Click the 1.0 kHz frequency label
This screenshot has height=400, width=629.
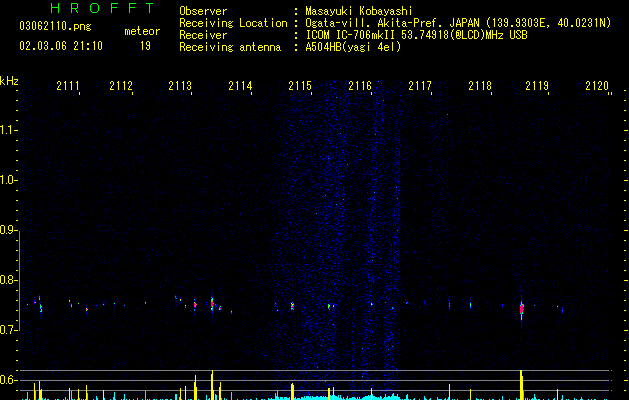7,180
